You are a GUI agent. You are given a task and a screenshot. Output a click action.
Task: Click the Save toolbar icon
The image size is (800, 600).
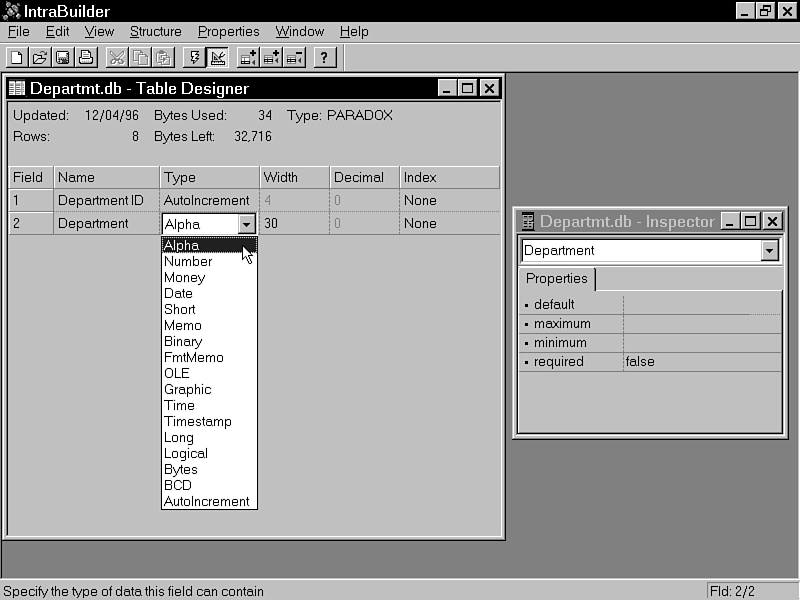pos(62,57)
